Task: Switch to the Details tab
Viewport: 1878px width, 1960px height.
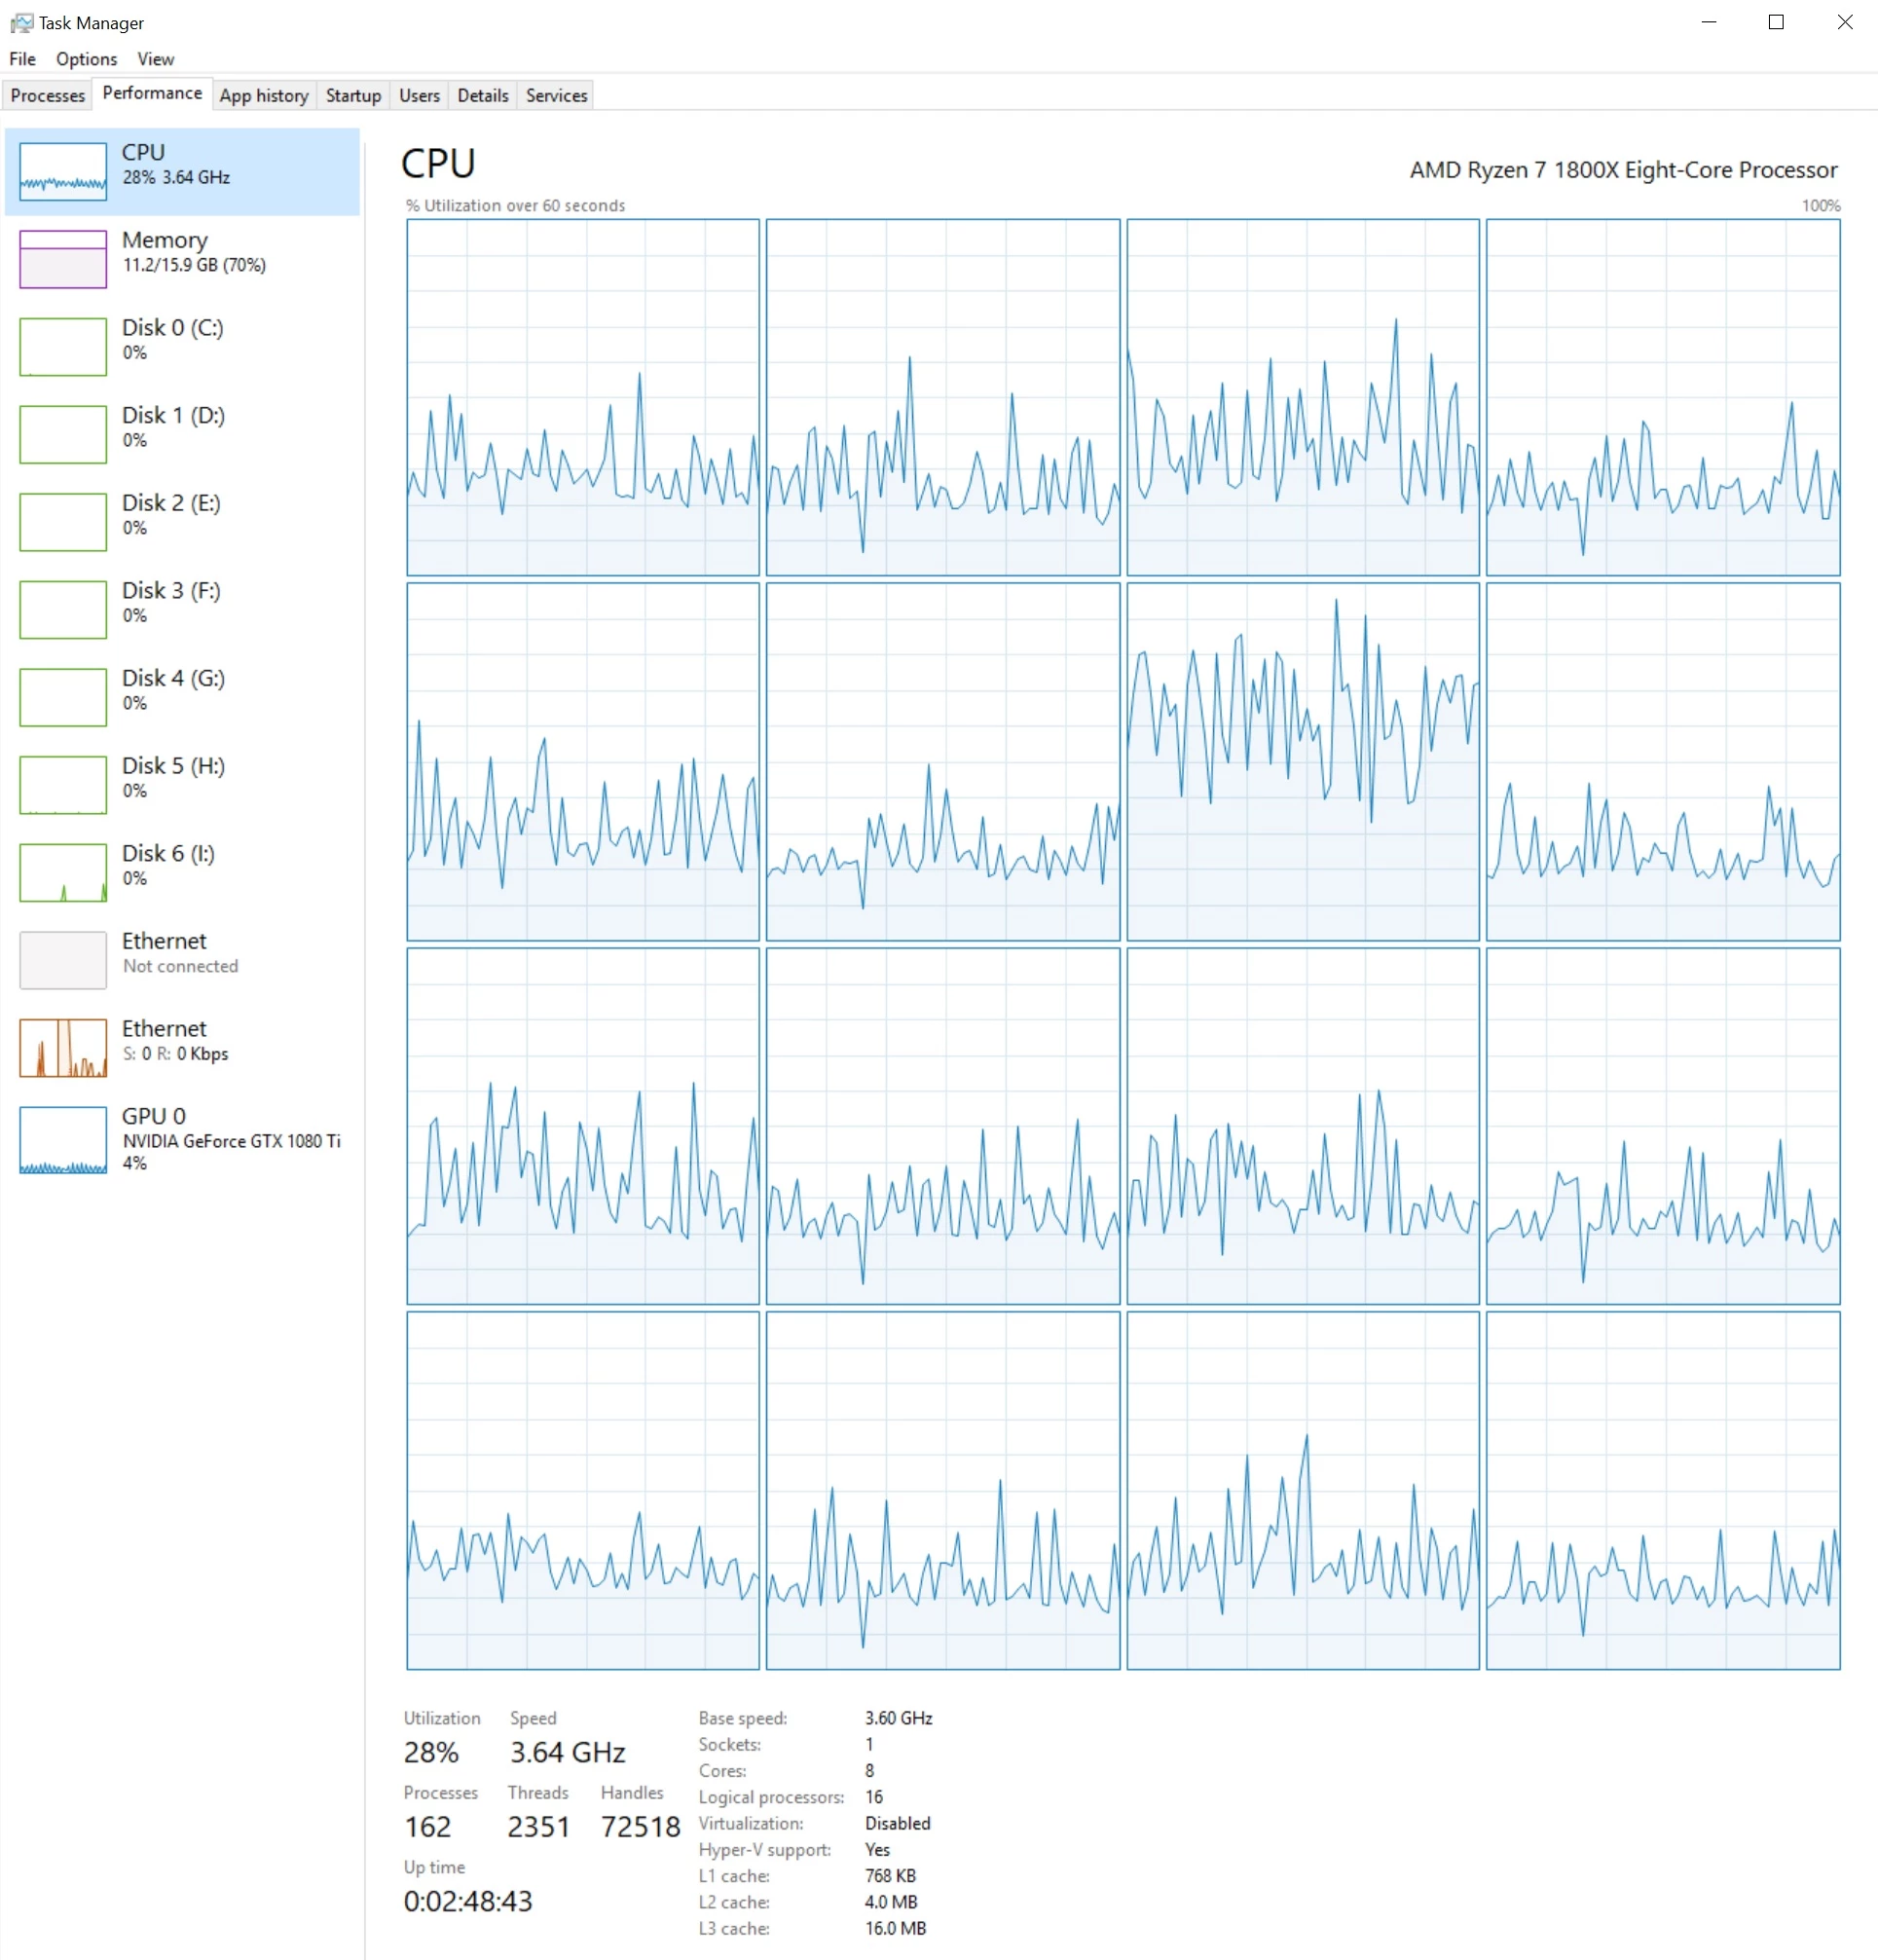Action: pyautogui.click(x=482, y=95)
